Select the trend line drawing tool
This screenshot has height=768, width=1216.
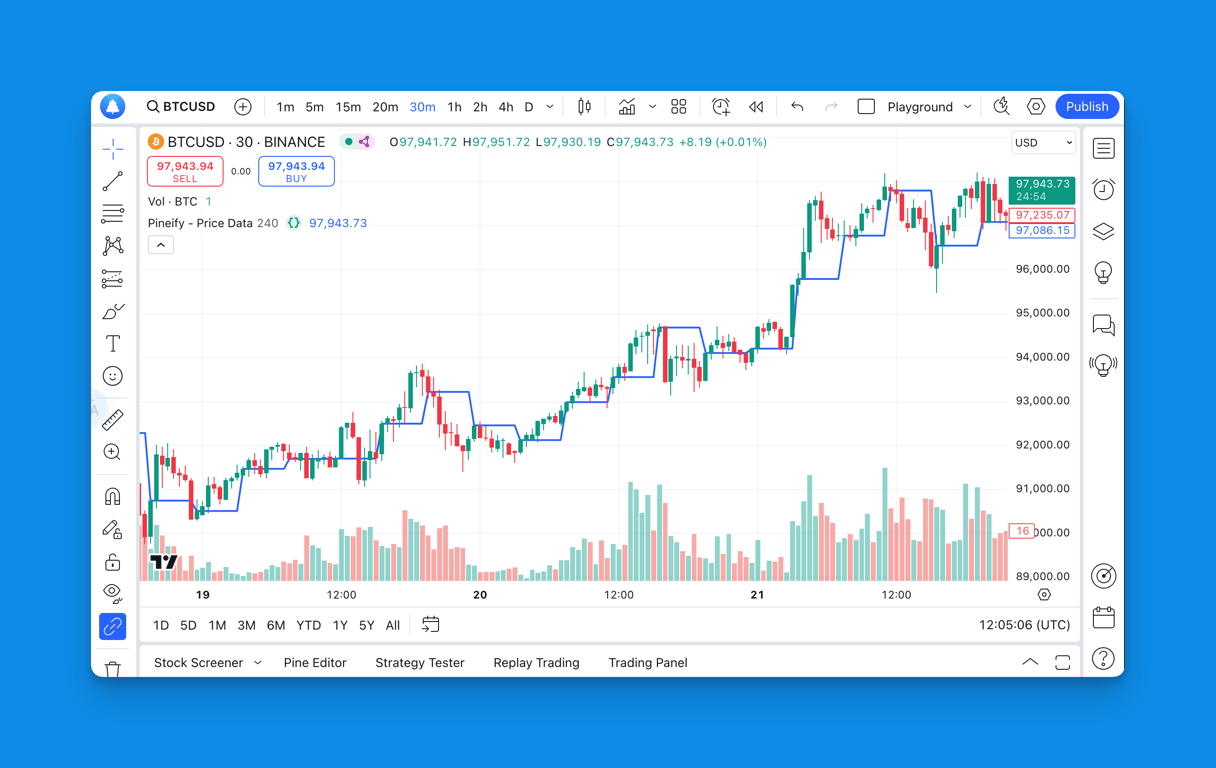click(x=113, y=181)
